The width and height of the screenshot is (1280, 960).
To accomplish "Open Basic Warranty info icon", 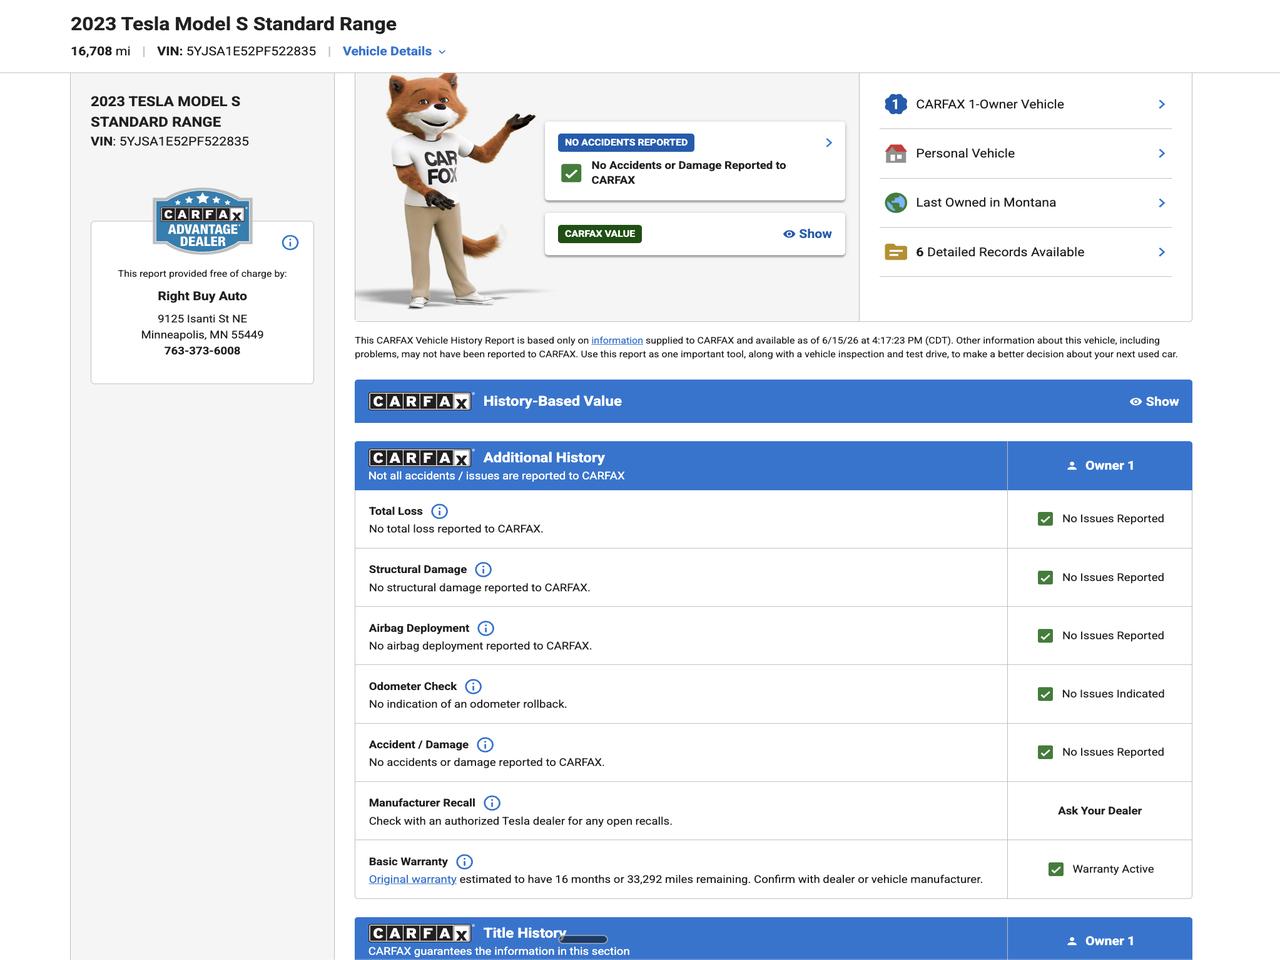I will (464, 862).
